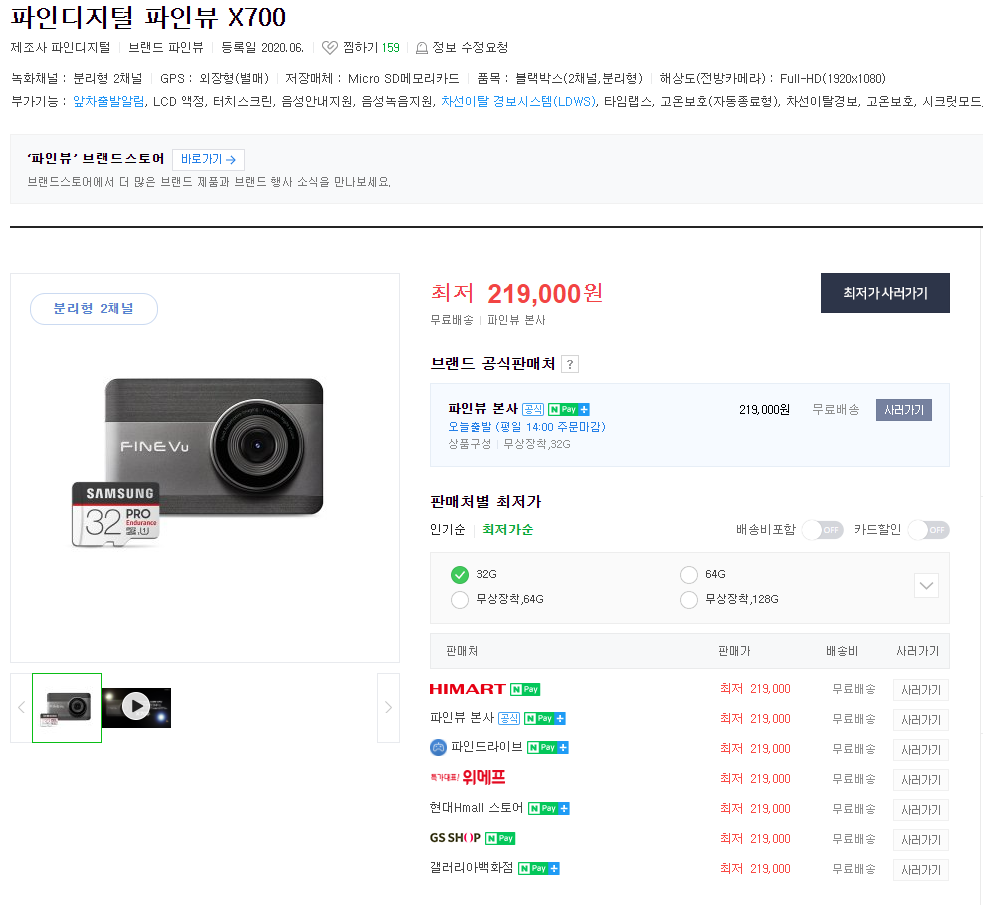Click 사러가기 for the 현대Hmall 스토어 row
Image resolution: width=983 pixels, height=905 pixels.
(x=920, y=810)
